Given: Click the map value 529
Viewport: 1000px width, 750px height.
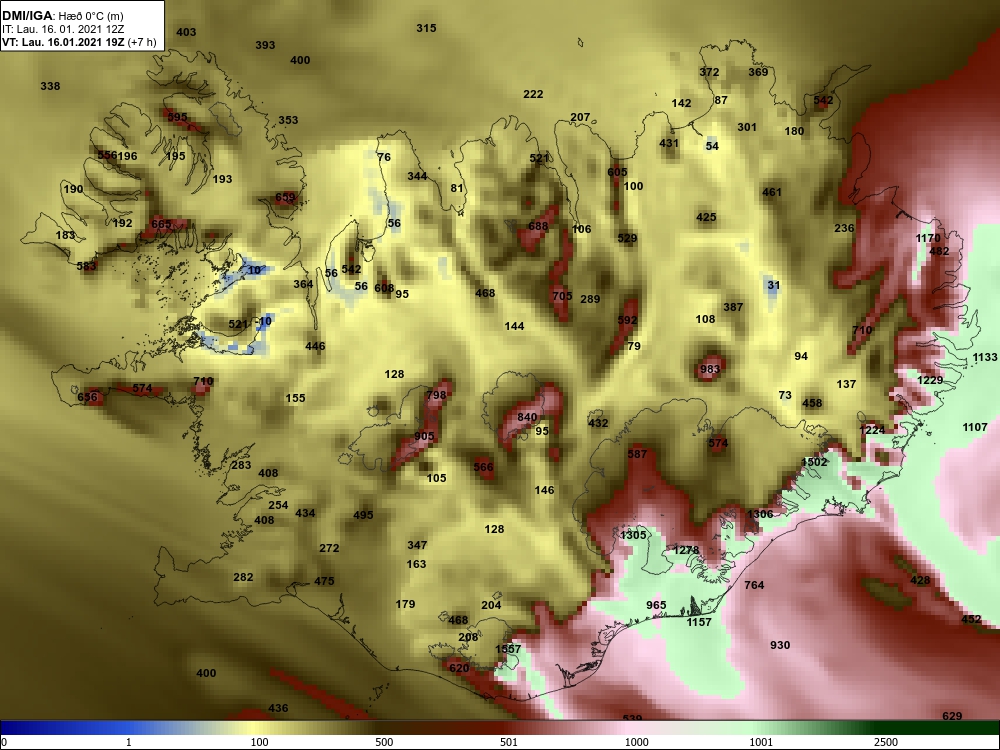Looking at the screenshot, I should [x=627, y=238].
